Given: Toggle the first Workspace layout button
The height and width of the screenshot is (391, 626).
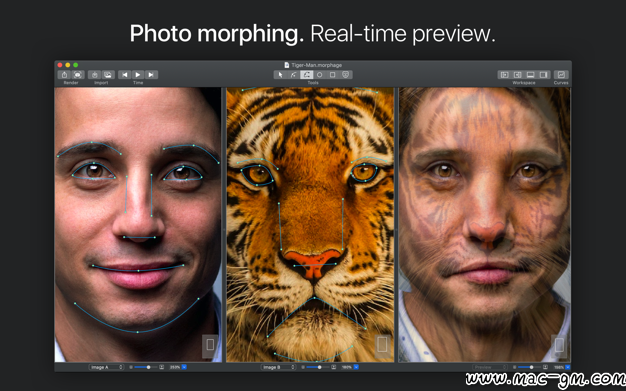Looking at the screenshot, I should click(x=505, y=75).
